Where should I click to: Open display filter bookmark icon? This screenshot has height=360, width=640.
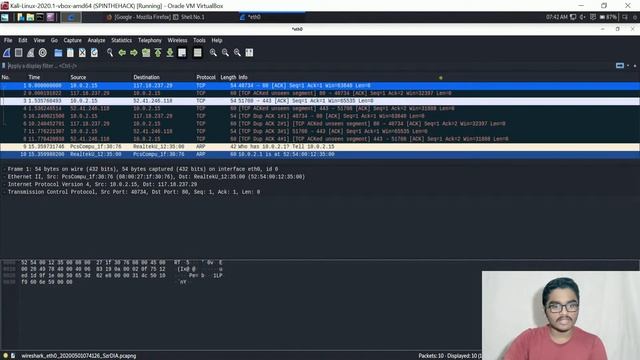(4, 66)
